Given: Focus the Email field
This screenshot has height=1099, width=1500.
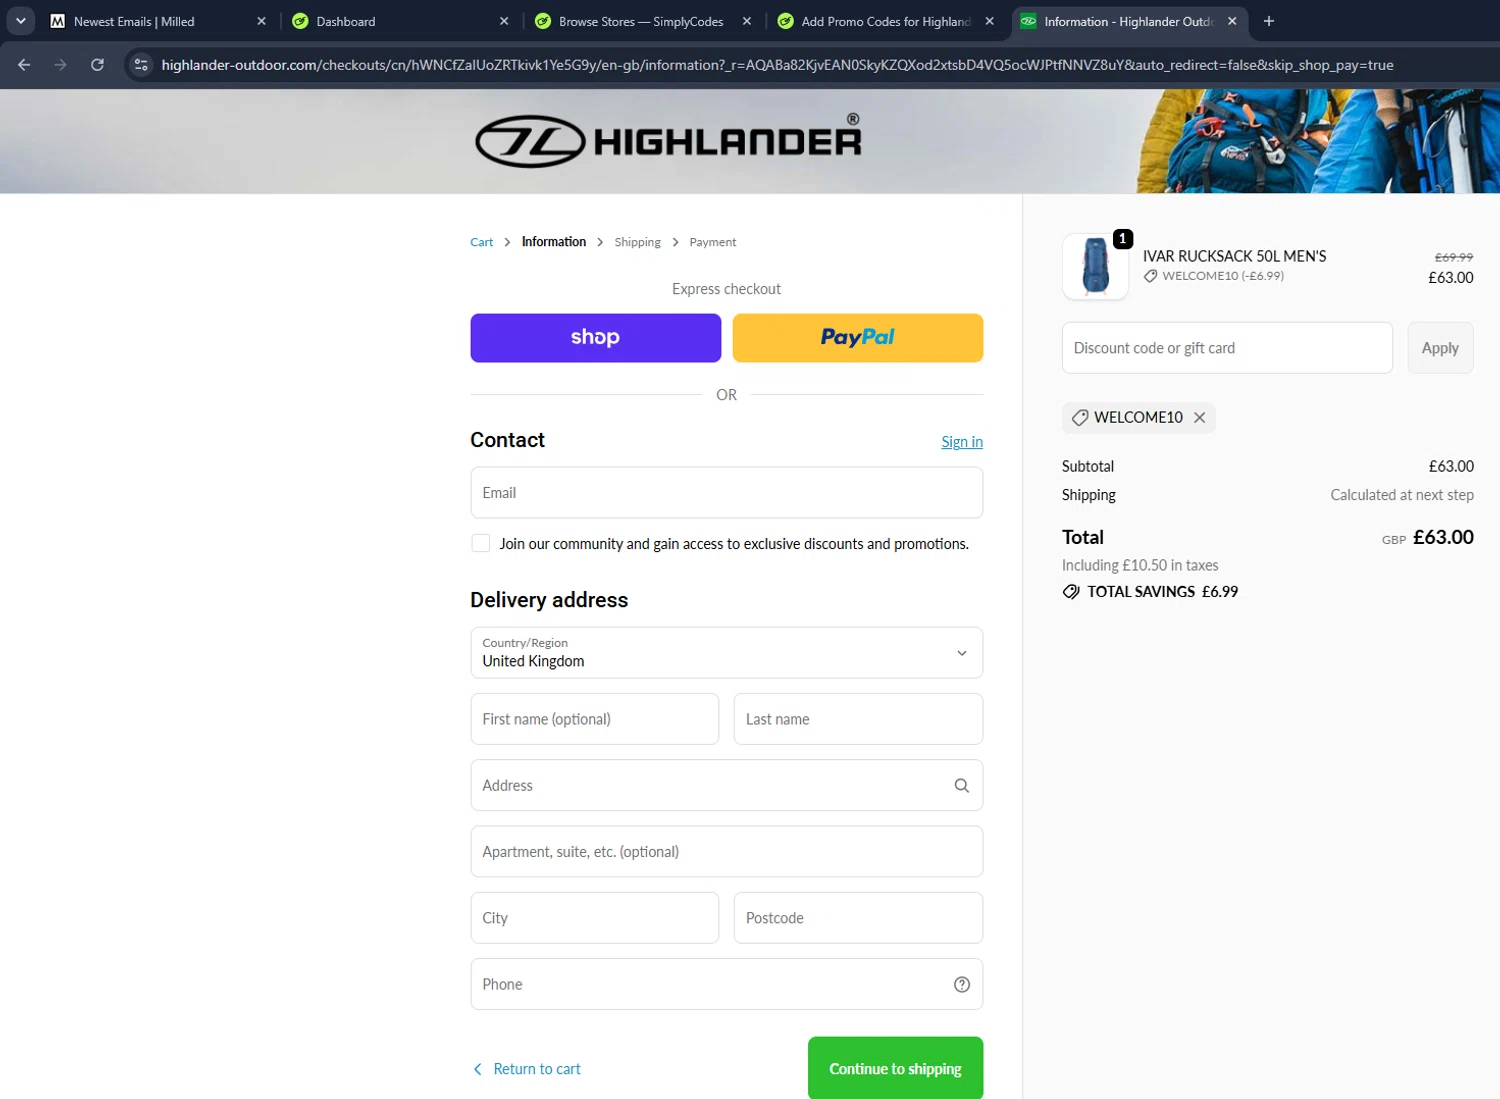Looking at the screenshot, I should click(726, 493).
